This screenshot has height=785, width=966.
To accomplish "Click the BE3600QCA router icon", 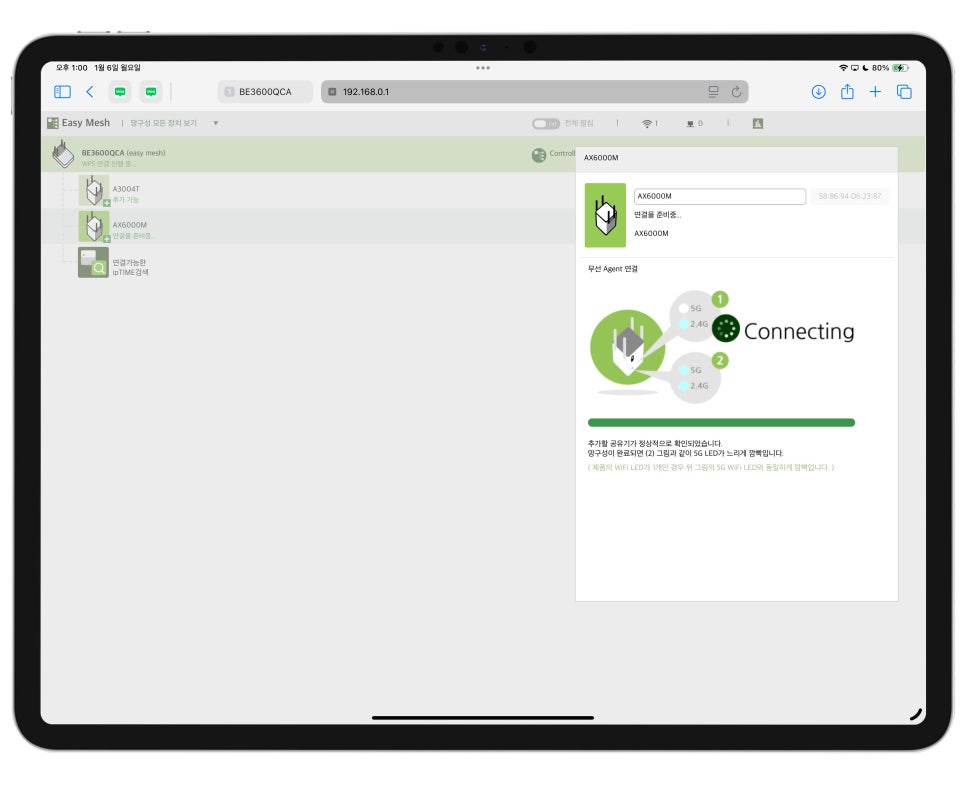I will click(63, 154).
